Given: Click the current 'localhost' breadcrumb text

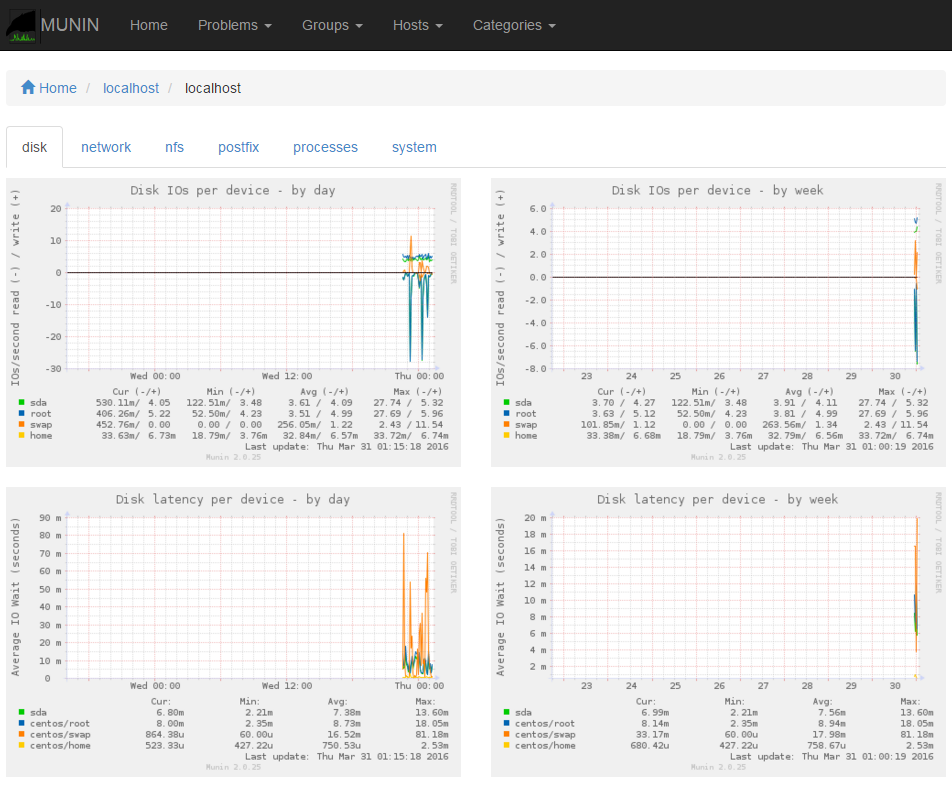Looking at the screenshot, I should [212, 88].
